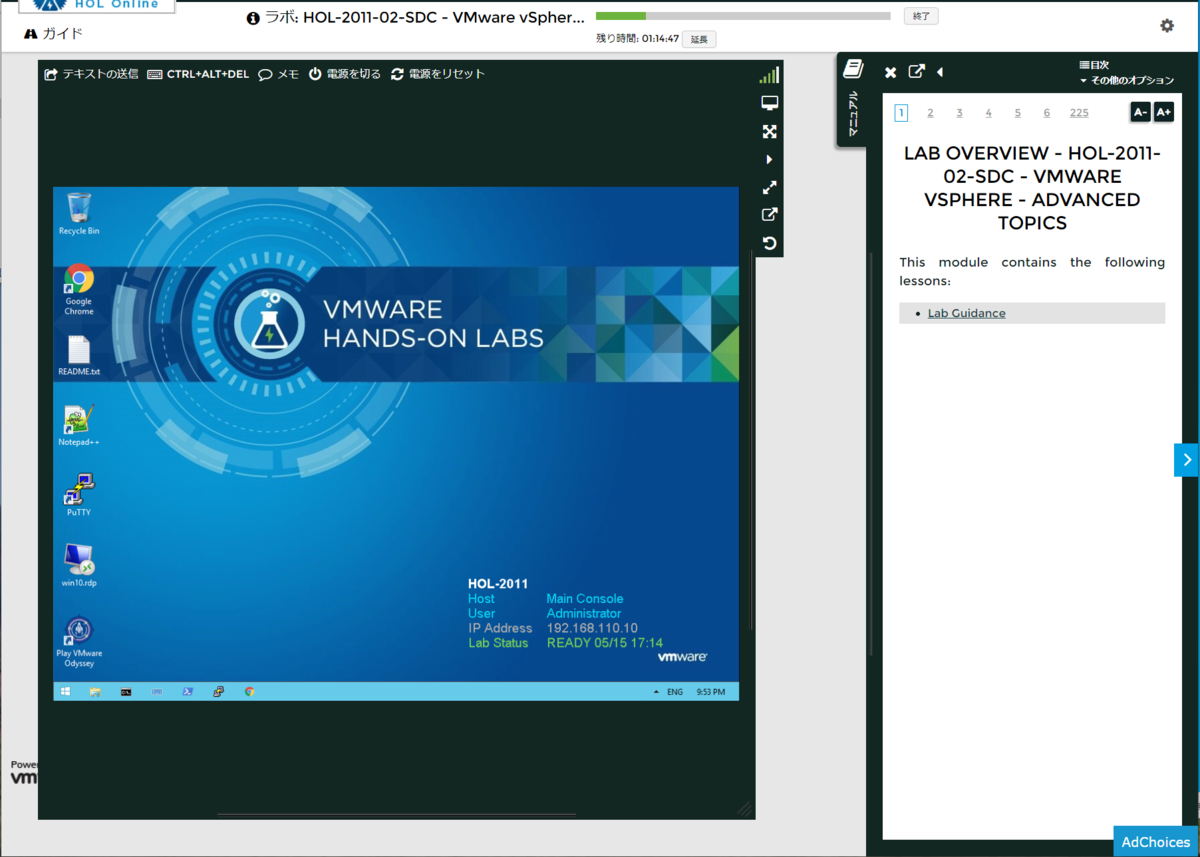
Task: Open the ガイド guide menu
Action: pyautogui.click(x=53, y=33)
